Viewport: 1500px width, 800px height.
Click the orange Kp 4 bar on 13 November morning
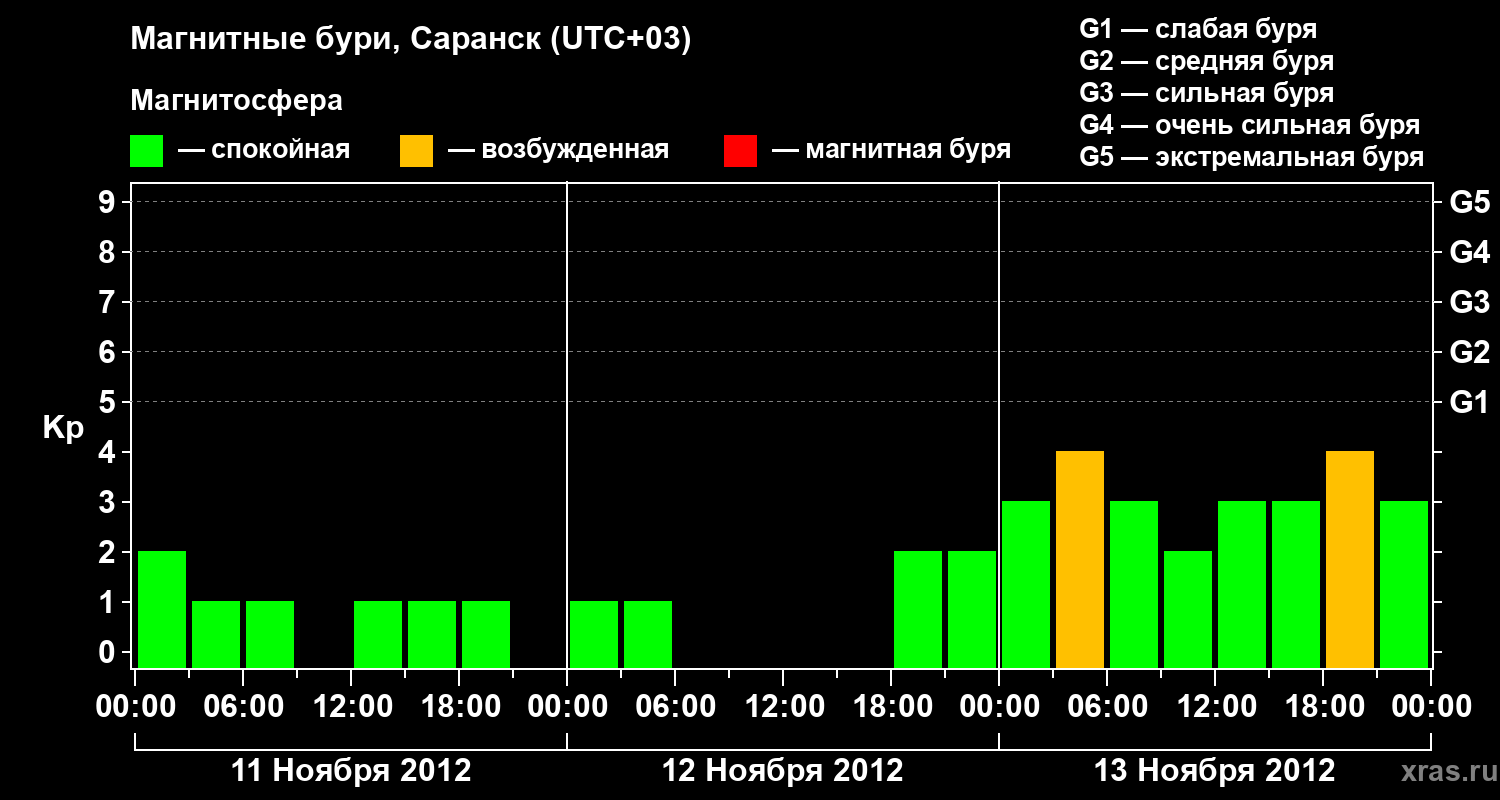click(x=1080, y=559)
